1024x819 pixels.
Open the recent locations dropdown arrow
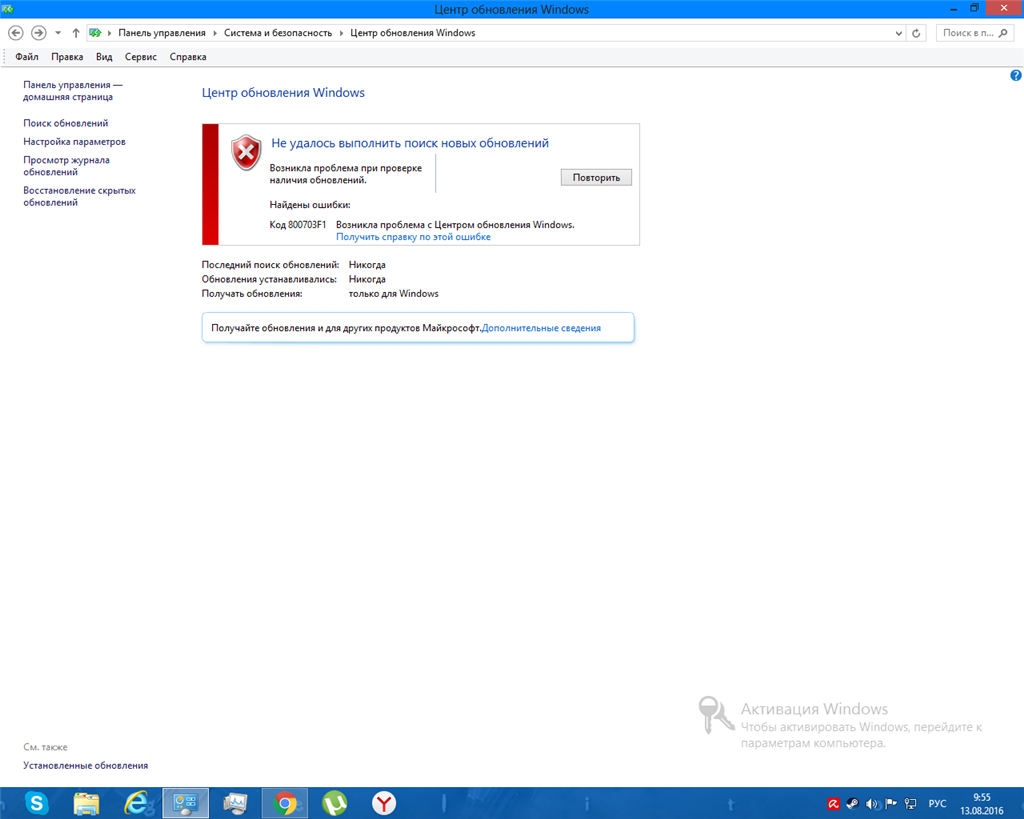click(x=58, y=33)
